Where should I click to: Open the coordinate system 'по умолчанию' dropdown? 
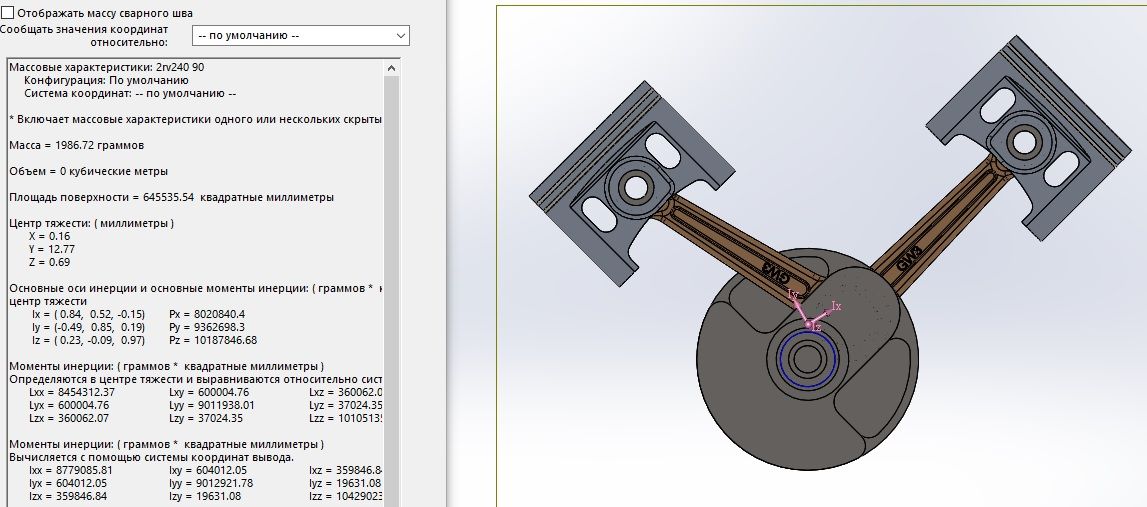point(301,35)
